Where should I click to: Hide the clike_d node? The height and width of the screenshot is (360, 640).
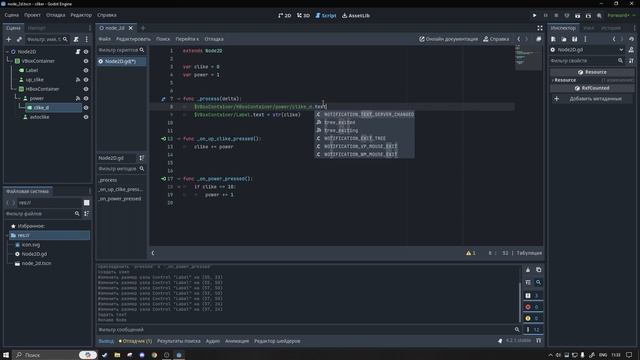coord(86,108)
